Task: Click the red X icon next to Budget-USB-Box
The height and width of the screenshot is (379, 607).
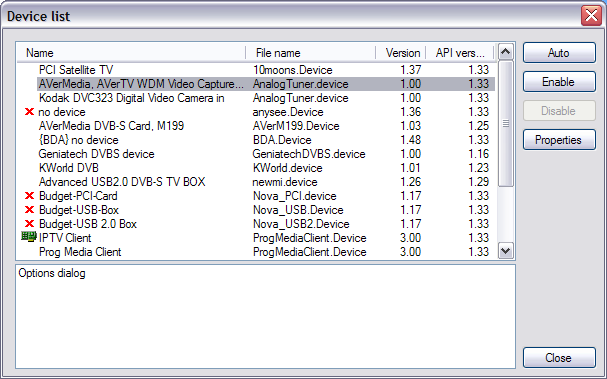Action: click(x=29, y=210)
